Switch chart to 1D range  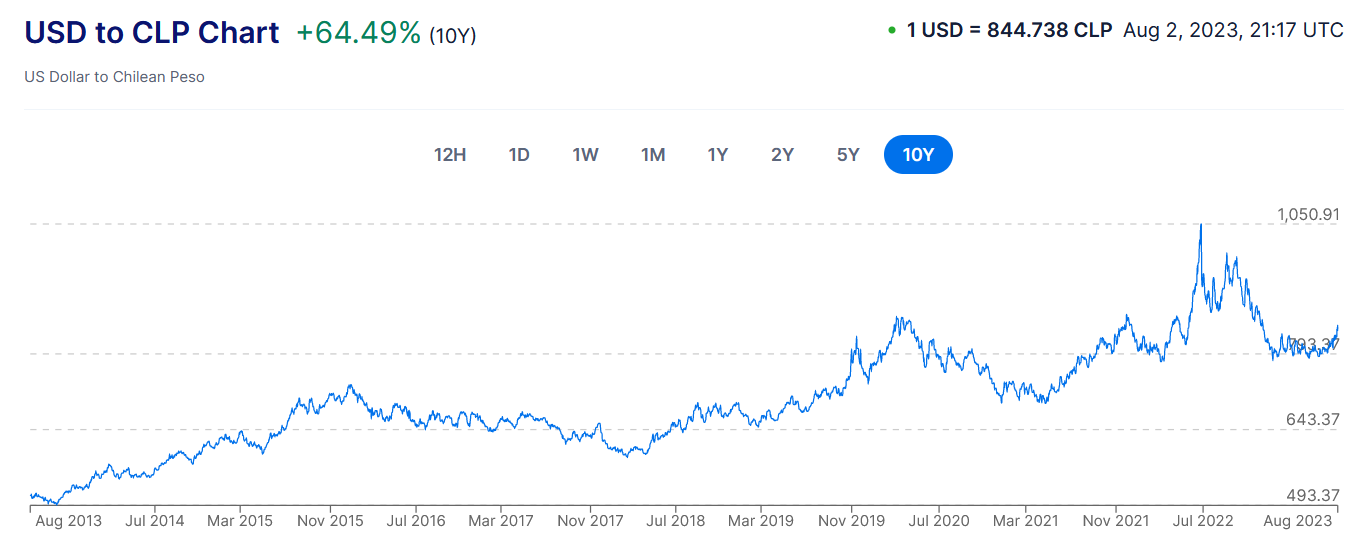(519, 155)
